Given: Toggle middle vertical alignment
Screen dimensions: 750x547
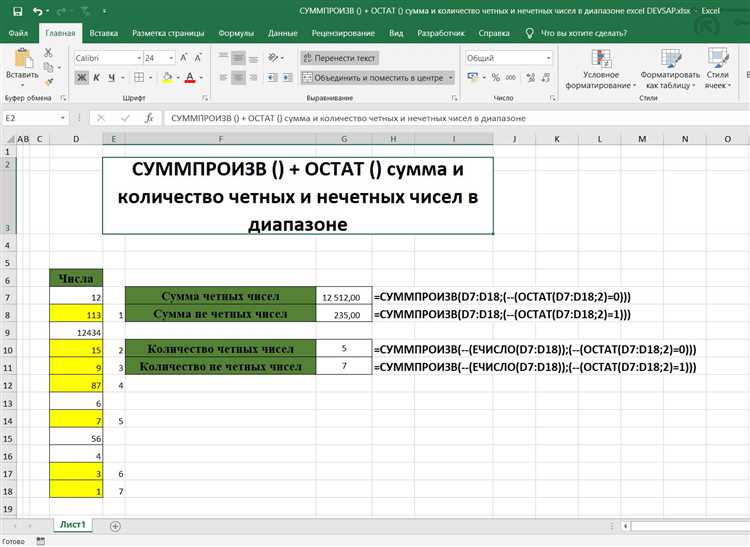Looking at the screenshot, I should [238, 58].
